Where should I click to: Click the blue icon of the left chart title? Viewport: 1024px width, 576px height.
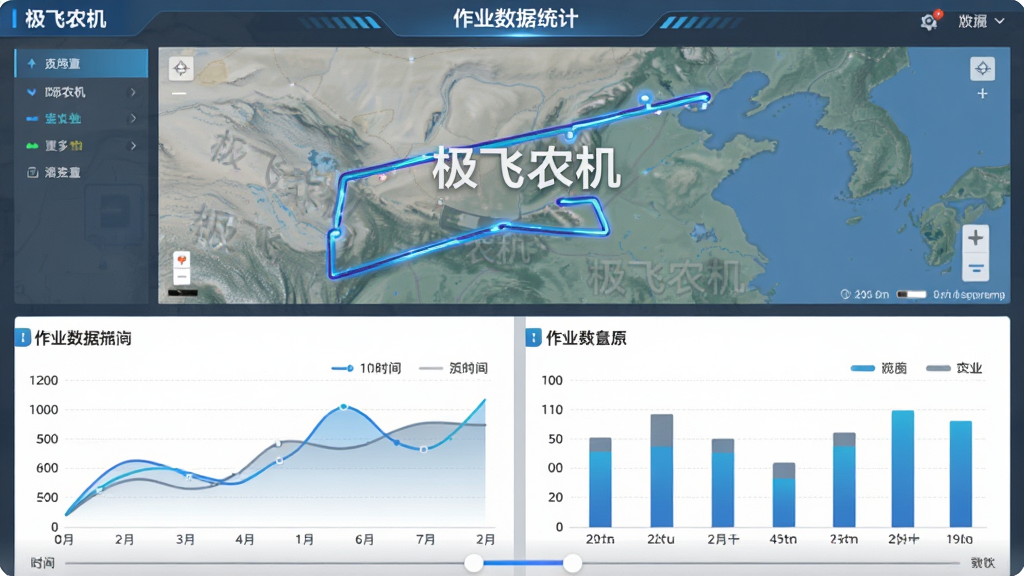[23, 338]
